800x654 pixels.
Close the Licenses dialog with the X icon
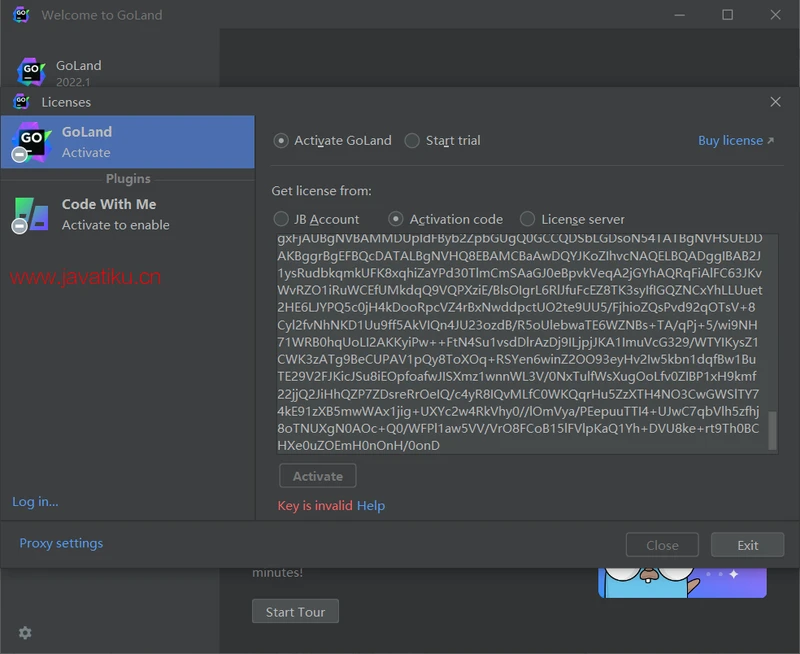(x=775, y=102)
